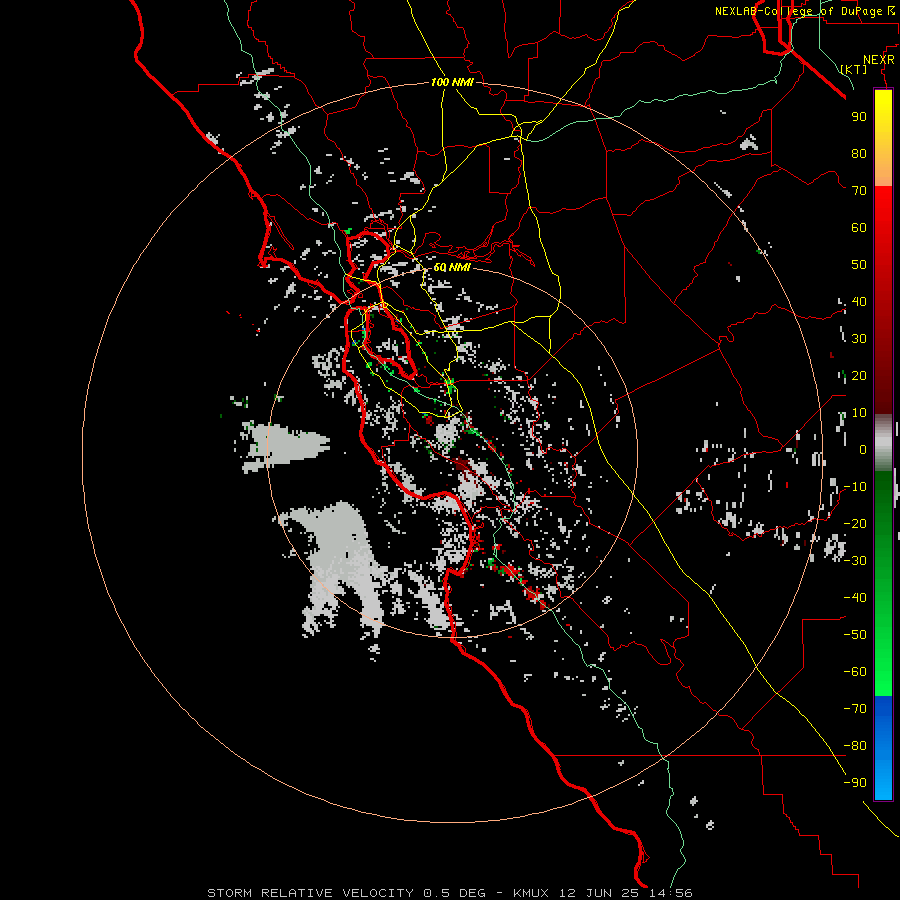Click the -80 value on the velocity scale
The height and width of the screenshot is (900, 900).
tap(855, 746)
